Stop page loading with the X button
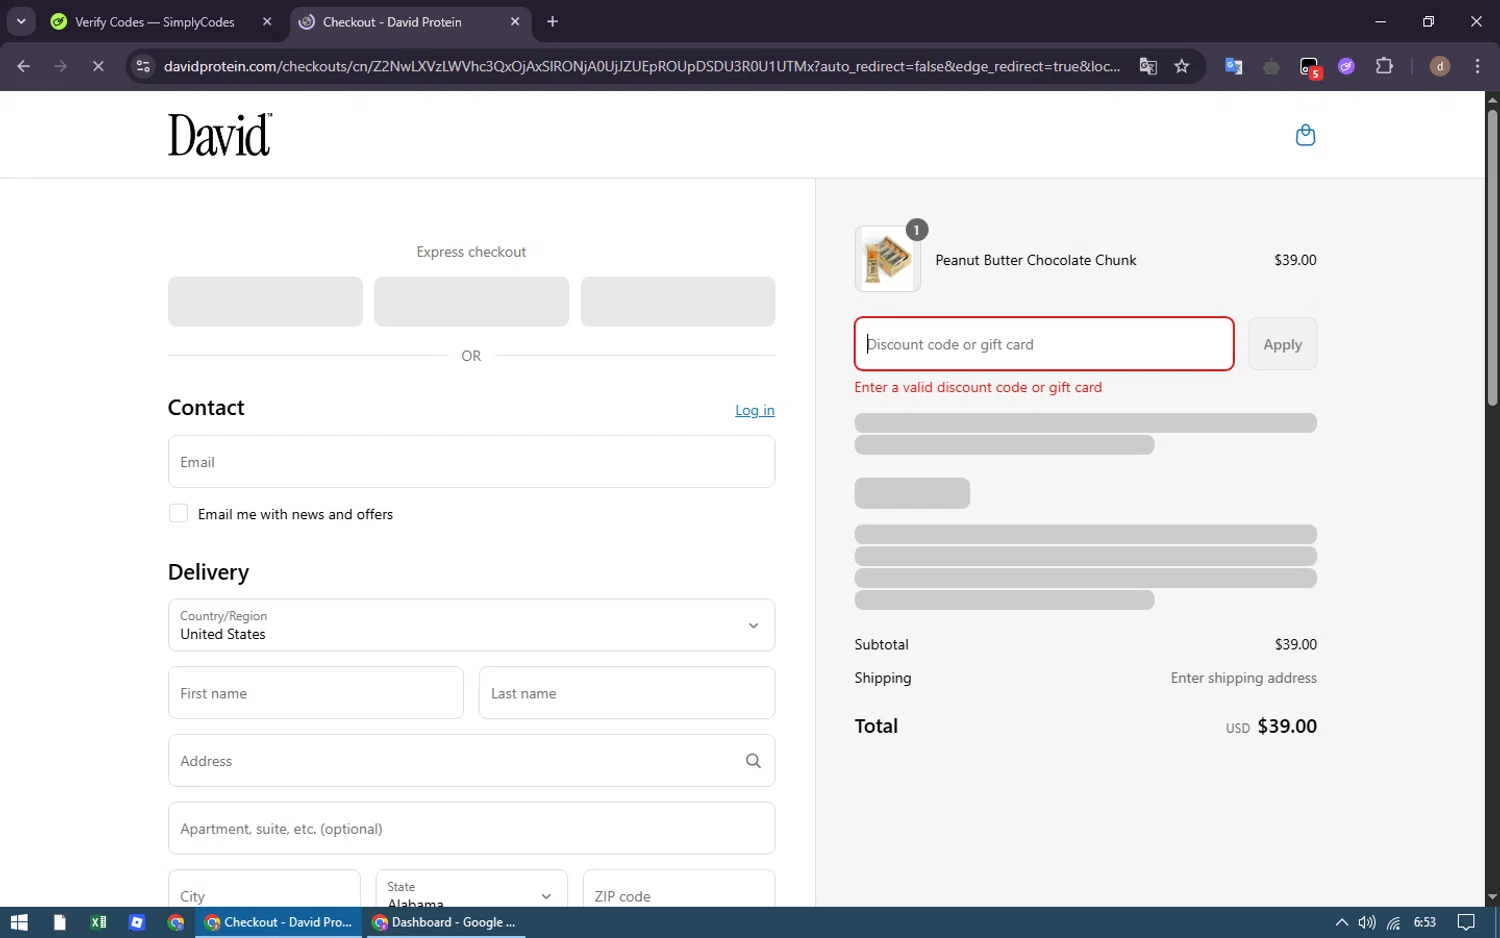This screenshot has width=1500, height=938. pyautogui.click(x=98, y=66)
